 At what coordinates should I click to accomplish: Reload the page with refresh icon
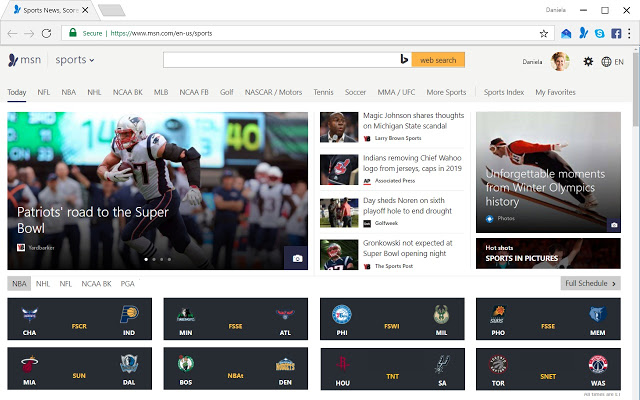[x=47, y=33]
